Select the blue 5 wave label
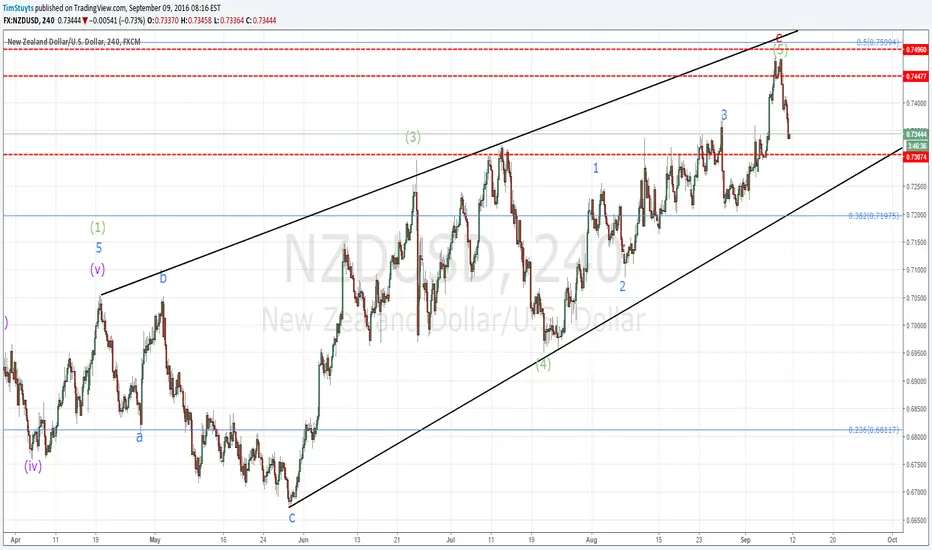The width and height of the screenshot is (932, 550). (x=99, y=248)
